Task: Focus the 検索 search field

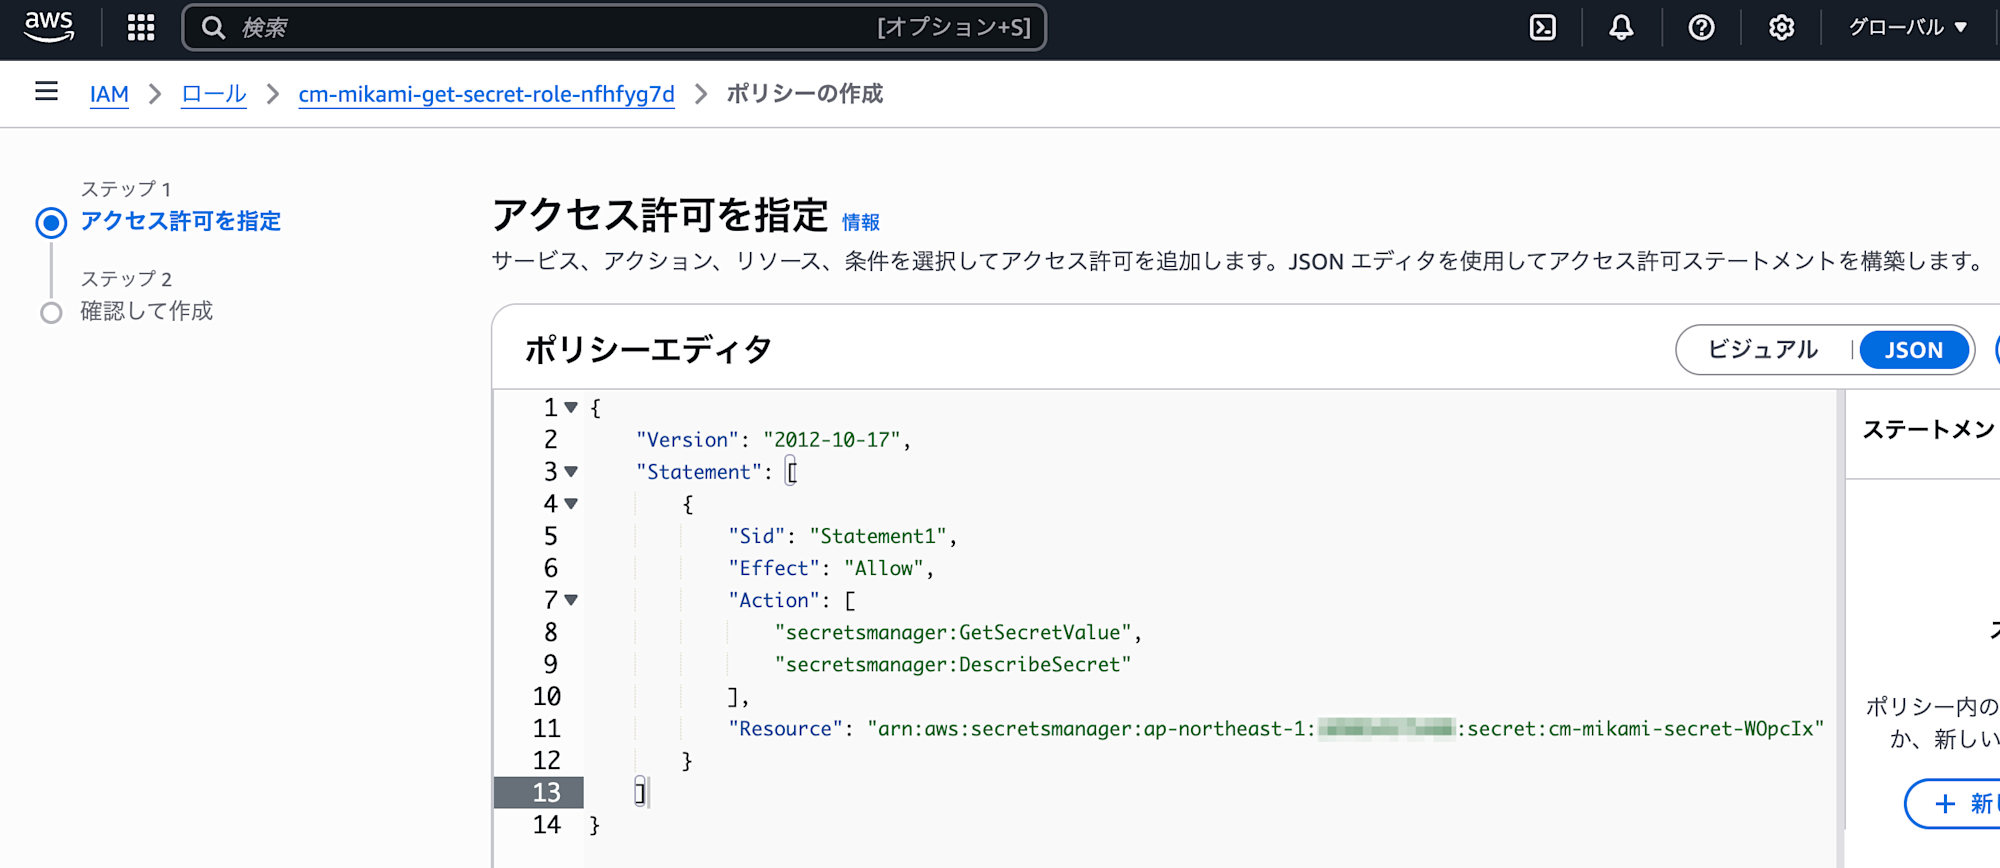Action: 614,27
